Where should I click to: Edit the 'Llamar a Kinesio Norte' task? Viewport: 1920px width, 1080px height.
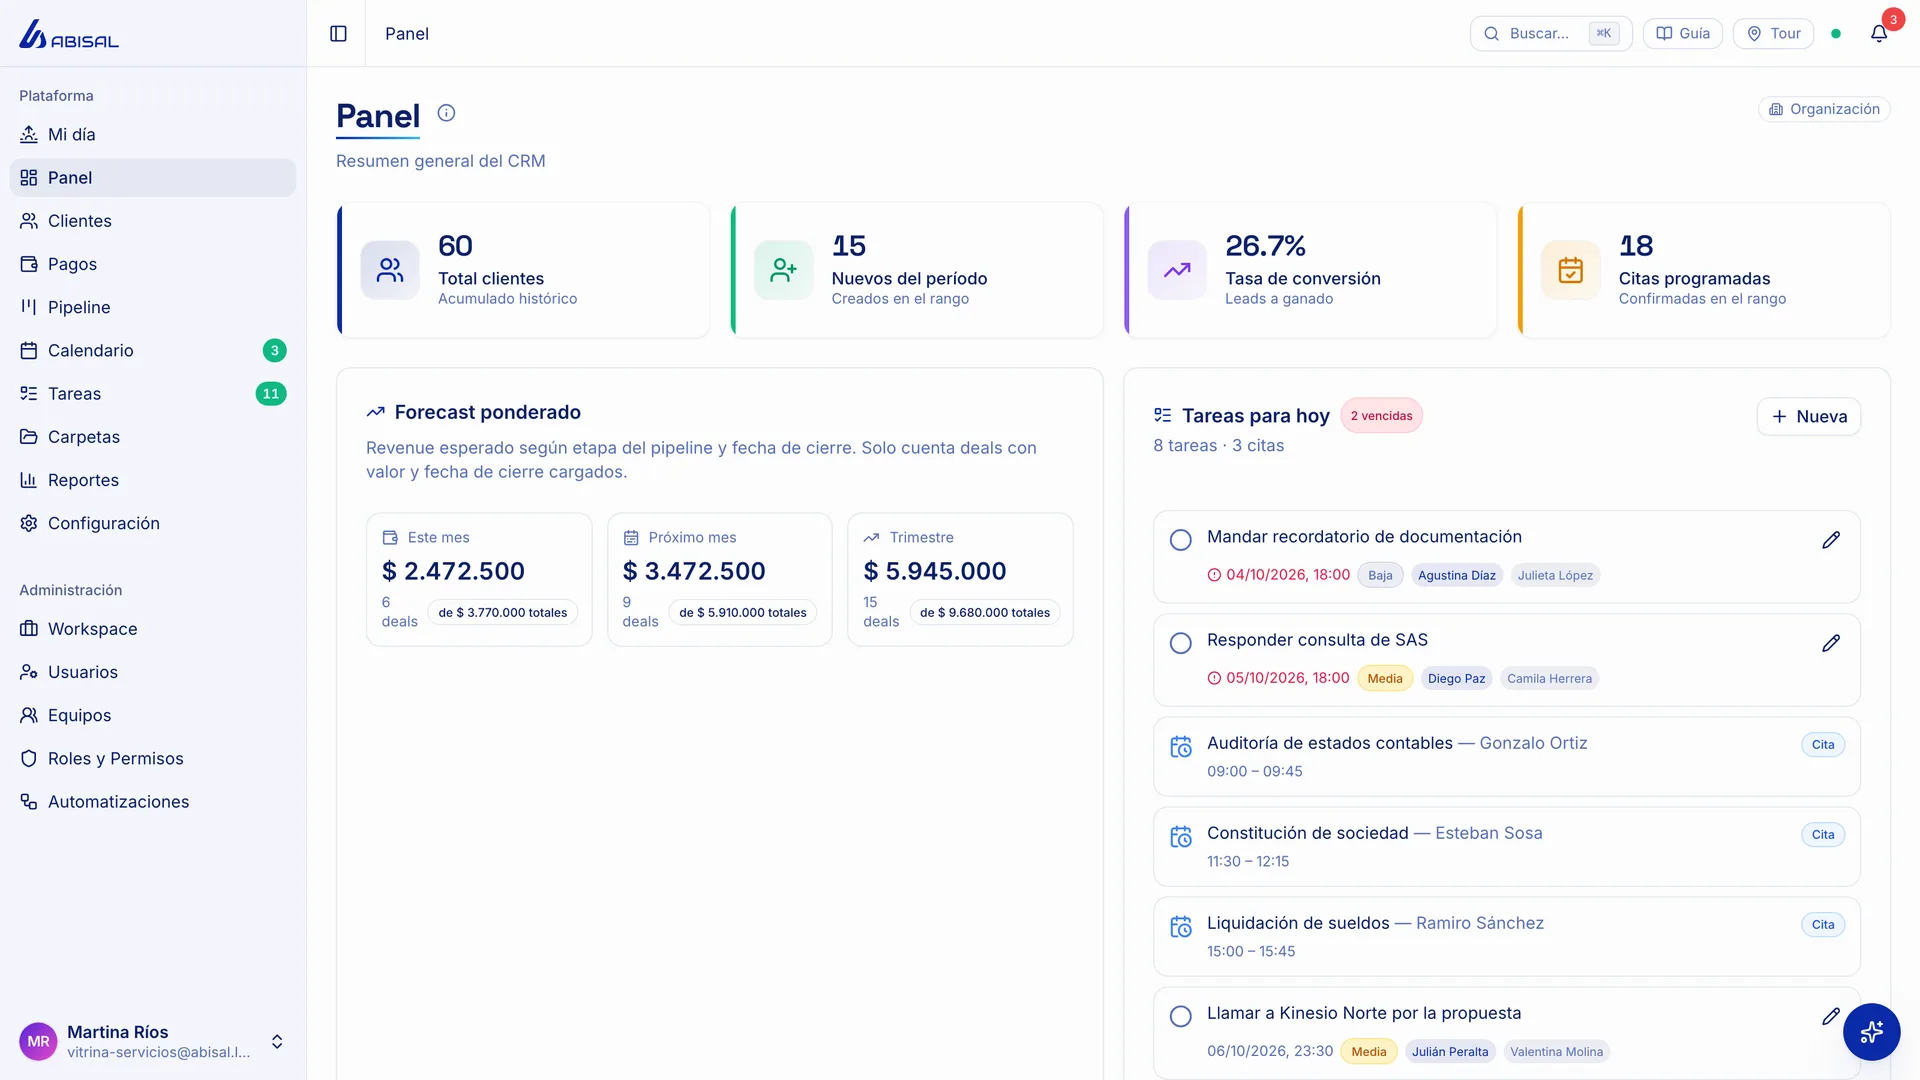(1831, 1016)
